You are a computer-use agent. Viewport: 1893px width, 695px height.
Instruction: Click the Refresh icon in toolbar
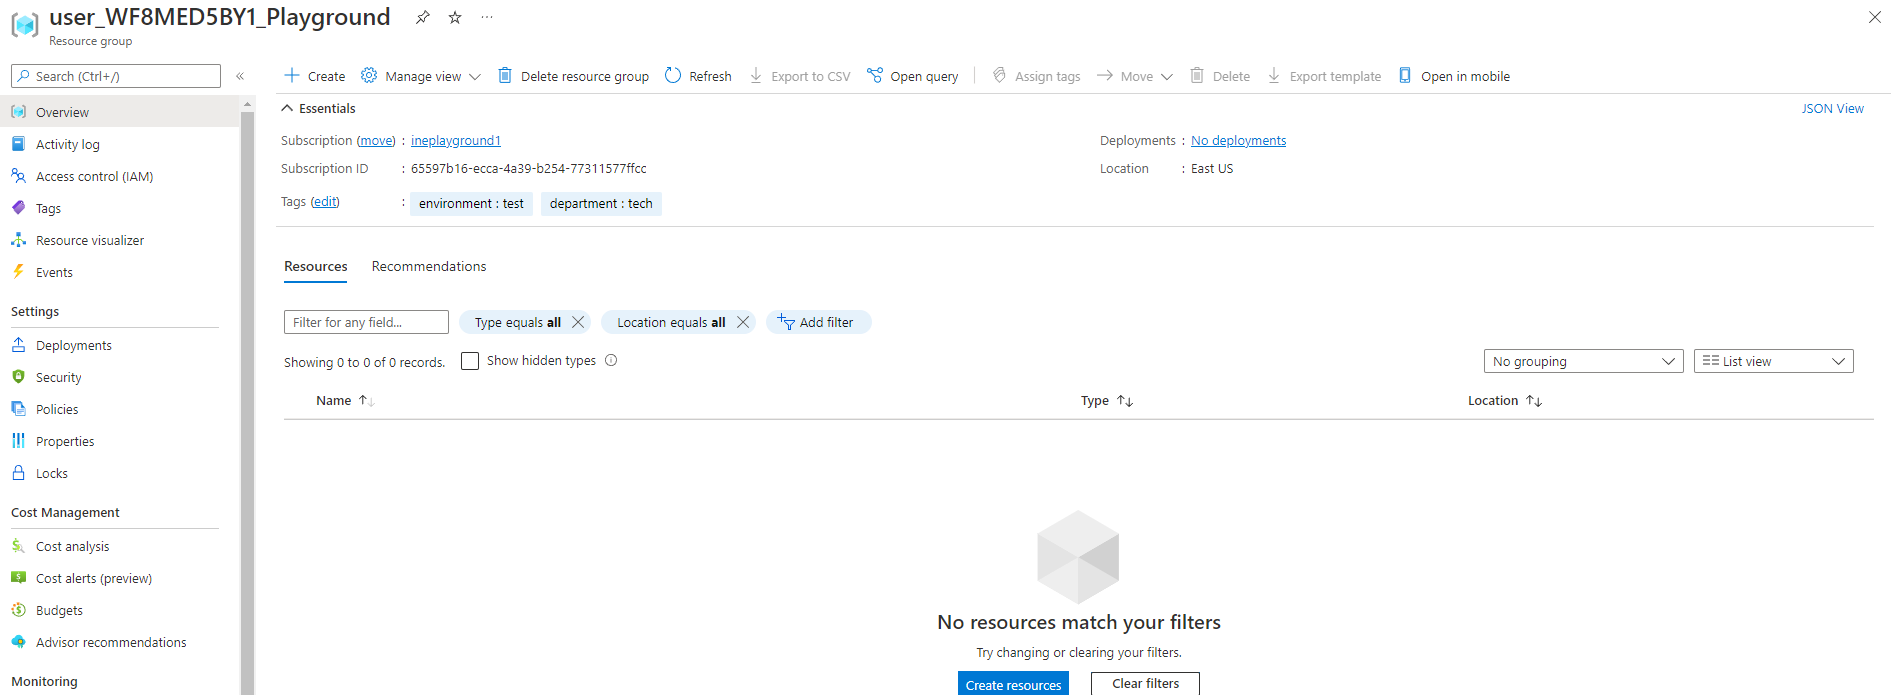click(x=673, y=76)
